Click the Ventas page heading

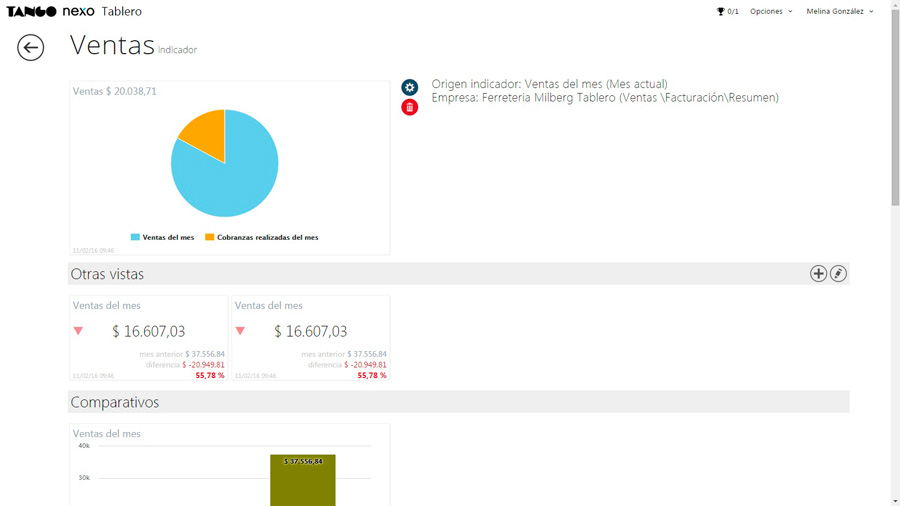[x=112, y=45]
